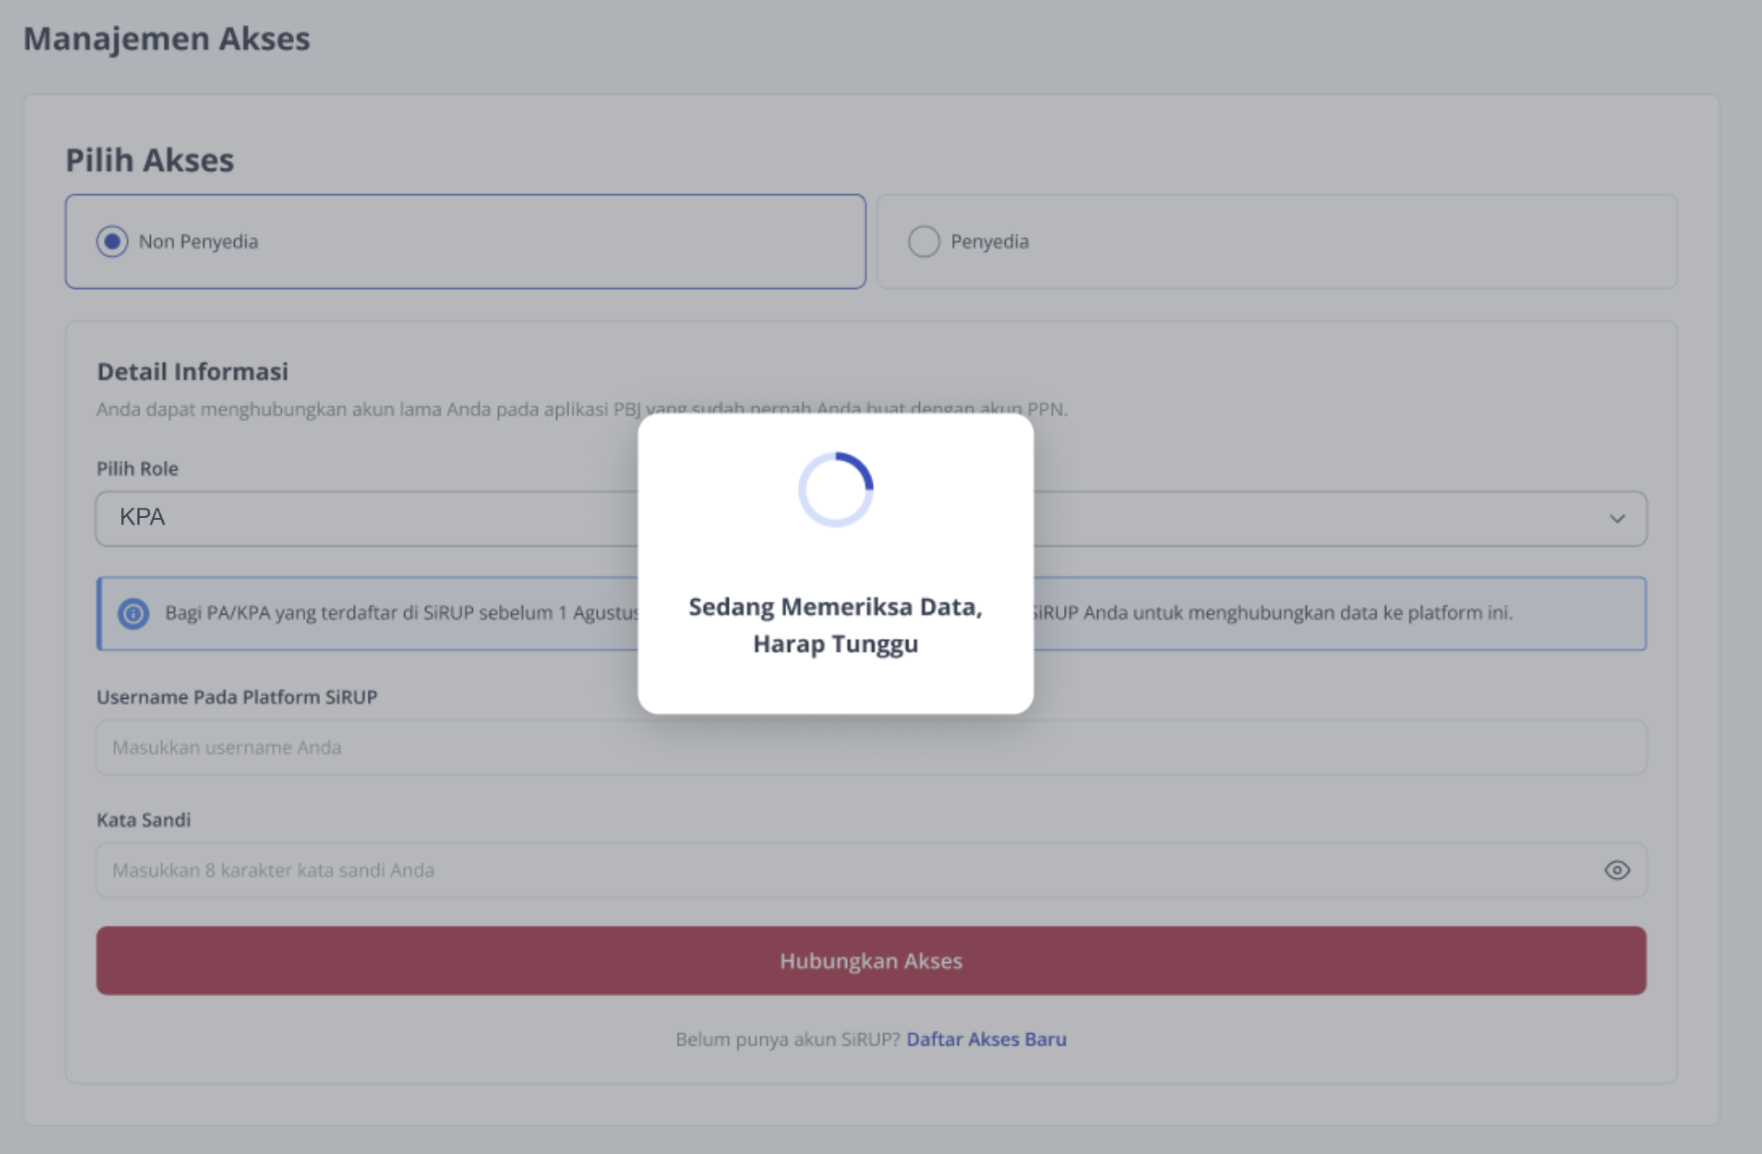Click the PA/KPA SiRUP information banner
Image resolution: width=1762 pixels, height=1154 pixels.
871,613
